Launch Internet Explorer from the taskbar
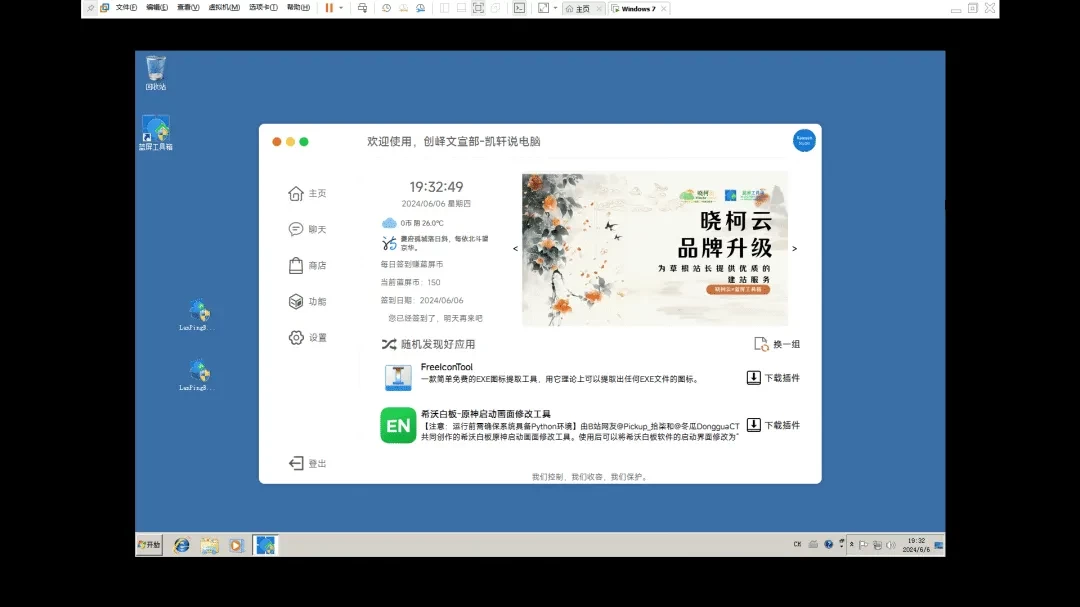The width and height of the screenshot is (1080, 607). pyautogui.click(x=182, y=545)
